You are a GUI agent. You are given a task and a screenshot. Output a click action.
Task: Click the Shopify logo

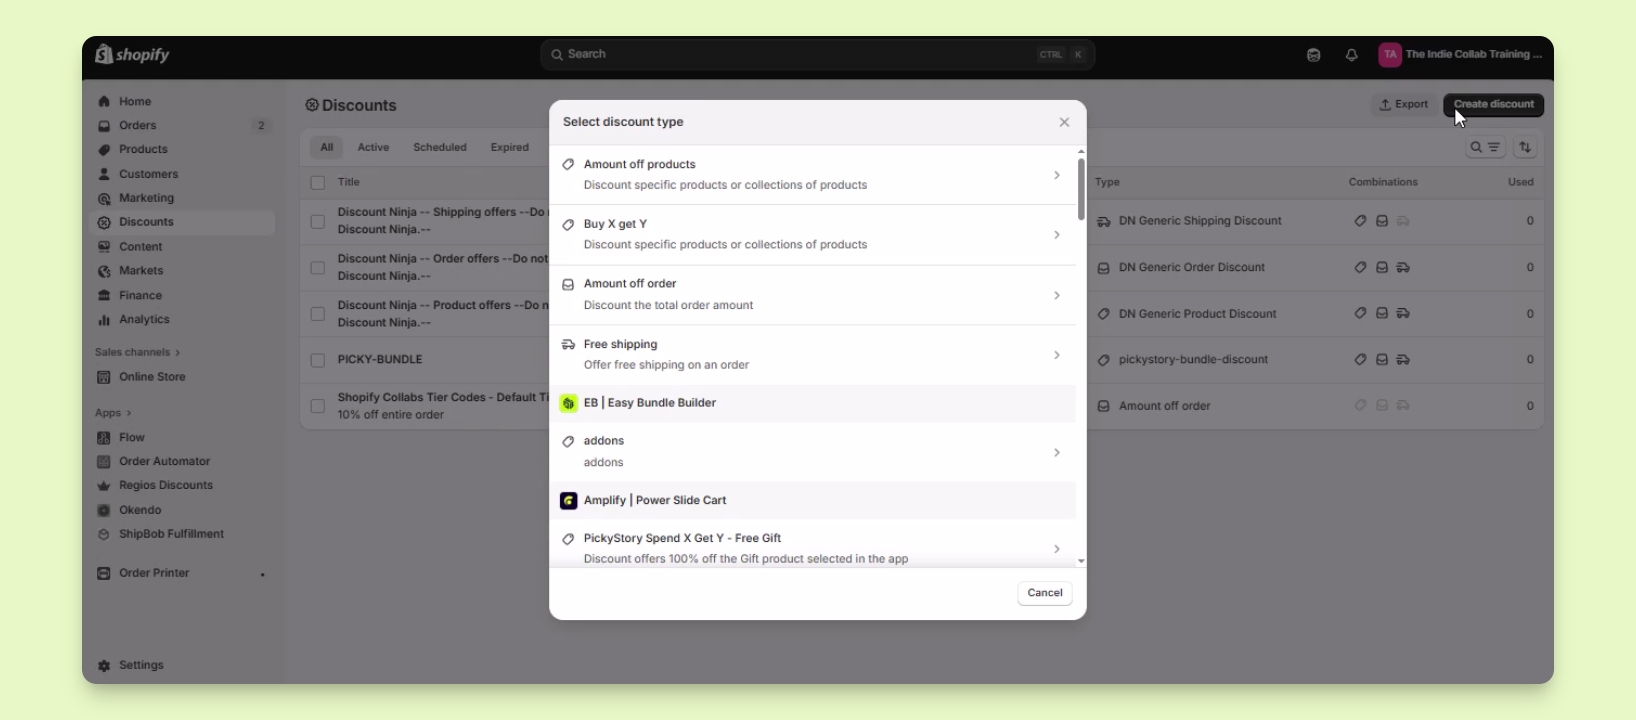click(x=132, y=54)
